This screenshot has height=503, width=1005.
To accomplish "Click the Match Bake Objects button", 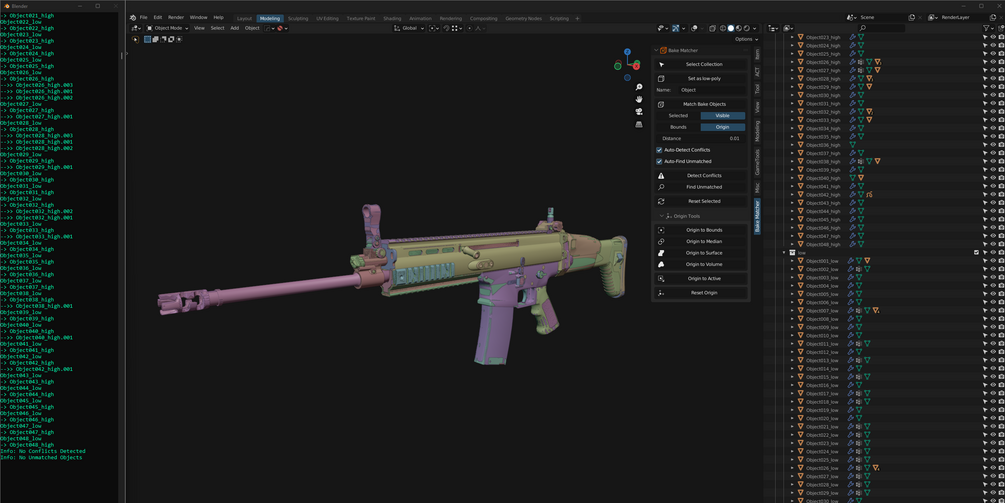I will 701,104.
